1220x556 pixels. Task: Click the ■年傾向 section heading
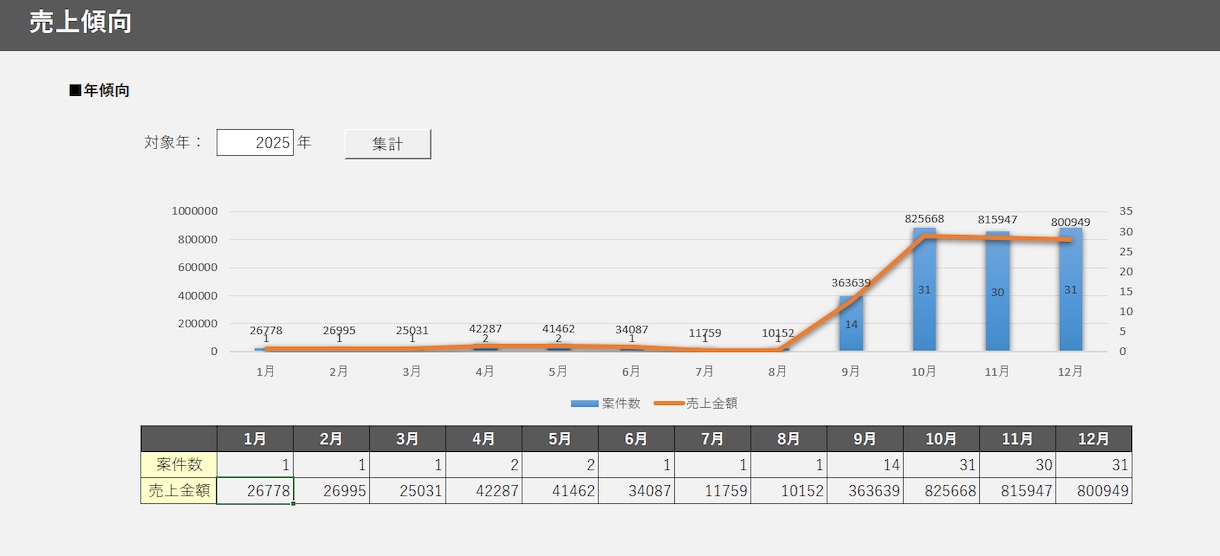point(99,91)
